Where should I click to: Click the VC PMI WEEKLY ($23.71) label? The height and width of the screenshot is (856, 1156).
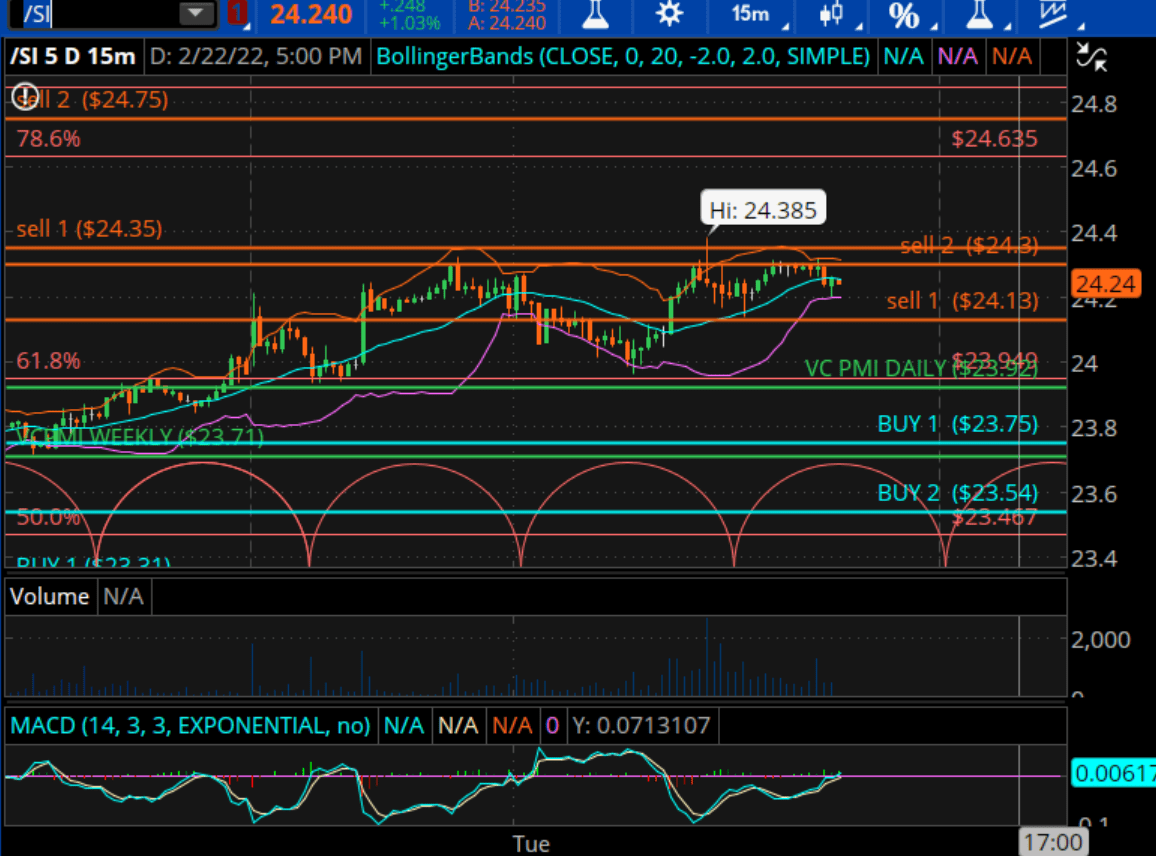point(140,436)
